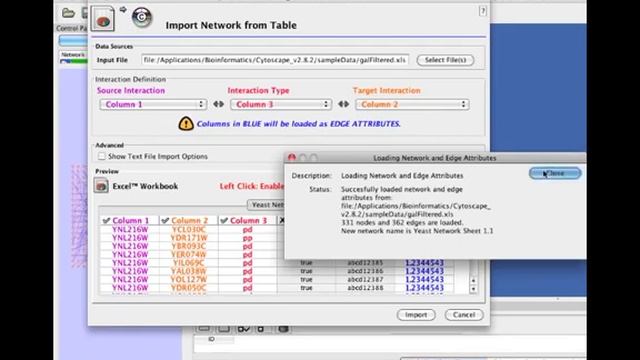
Task: Click the Target Interaction label
Action: coord(387,91)
